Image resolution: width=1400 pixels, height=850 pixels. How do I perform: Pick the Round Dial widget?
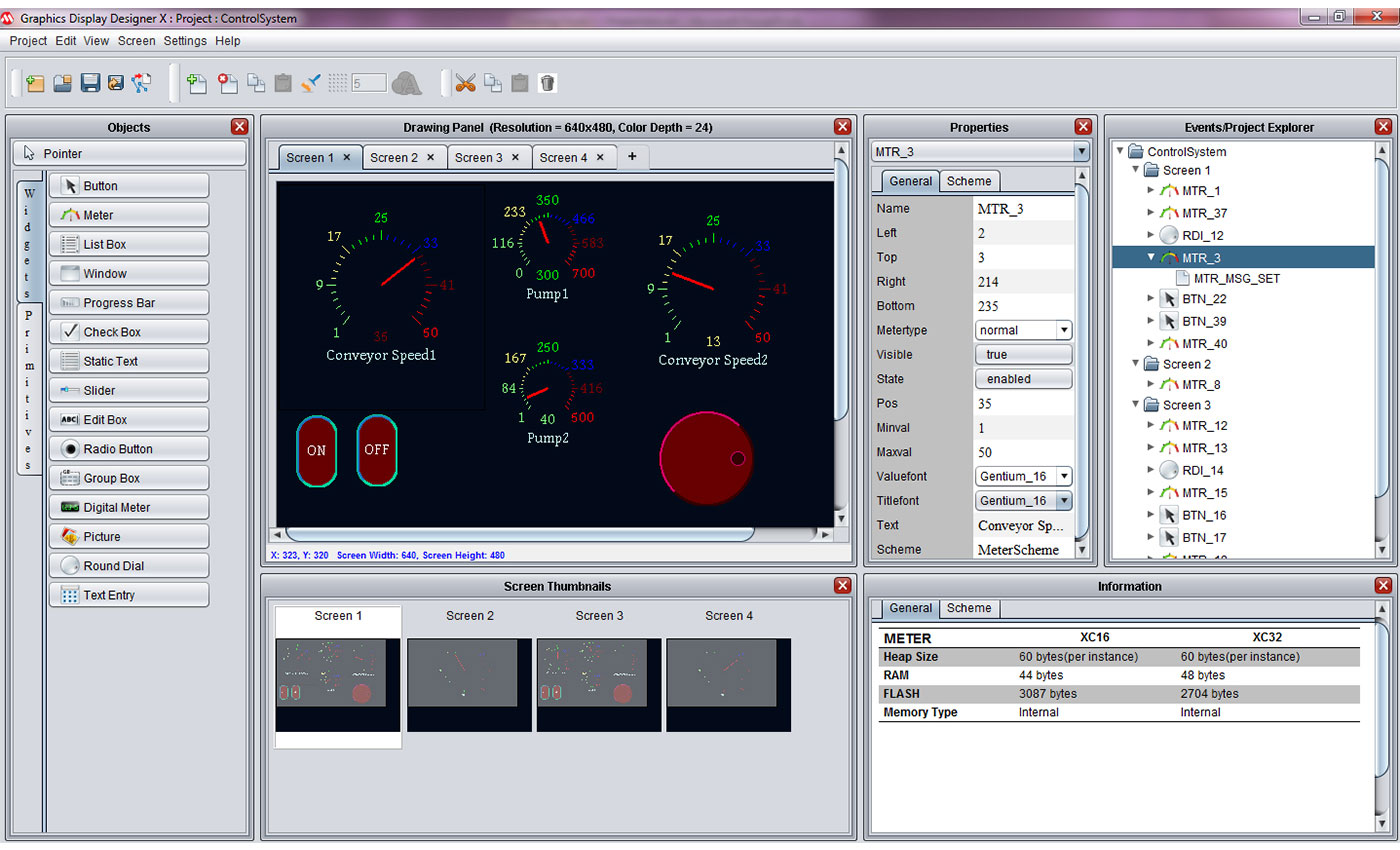(129, 566)
